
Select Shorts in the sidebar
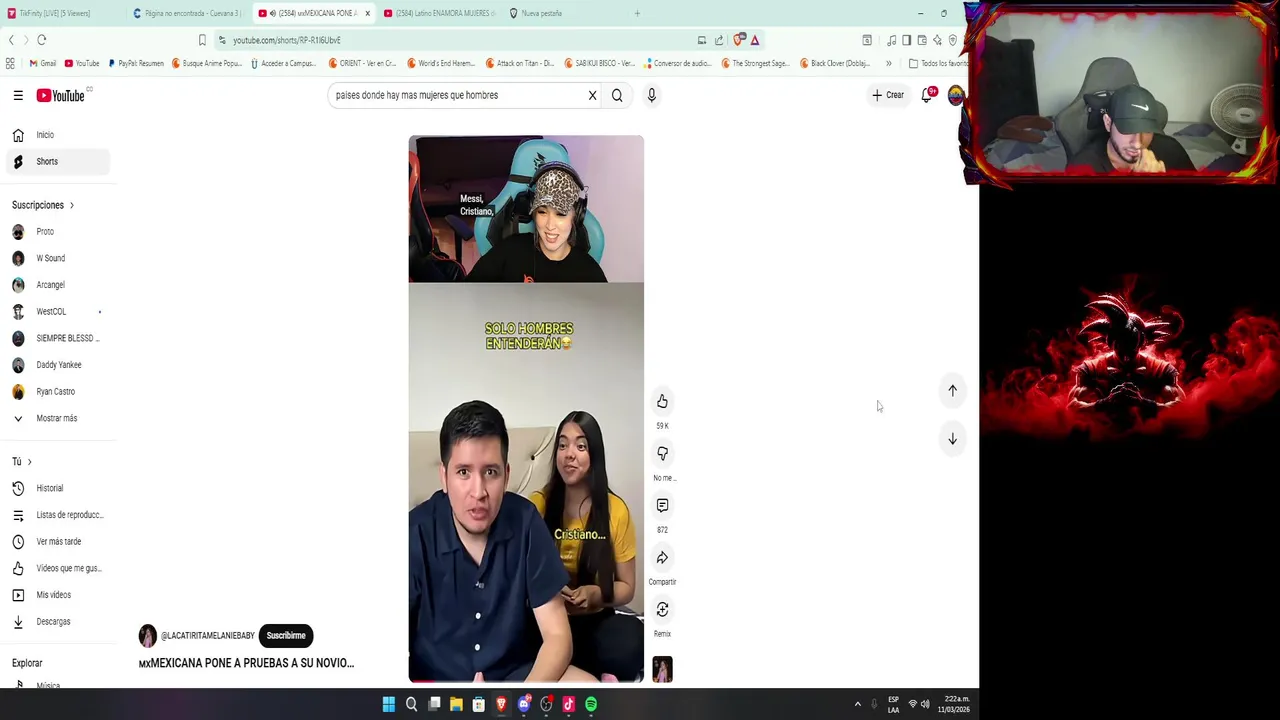tap(58, 161)
